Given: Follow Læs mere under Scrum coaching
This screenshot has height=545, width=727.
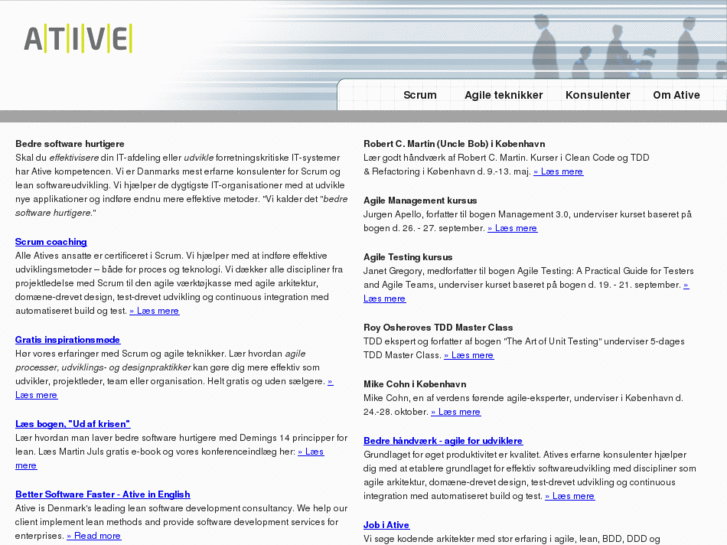Looking at the screenshot, I should click(154, 311).
